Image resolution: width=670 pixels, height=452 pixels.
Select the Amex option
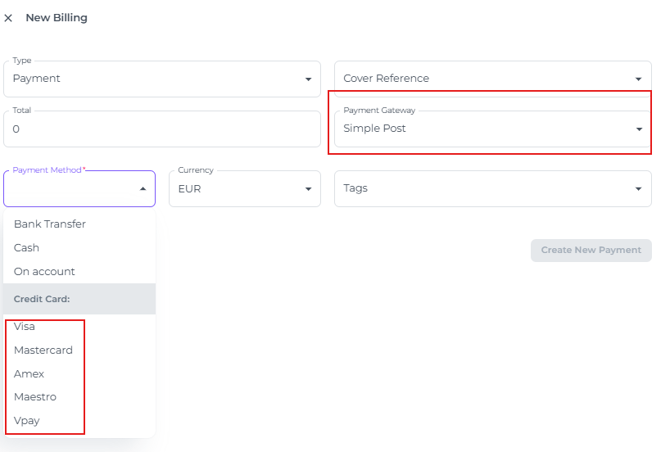pyautogui.click(x=29, y=374)
